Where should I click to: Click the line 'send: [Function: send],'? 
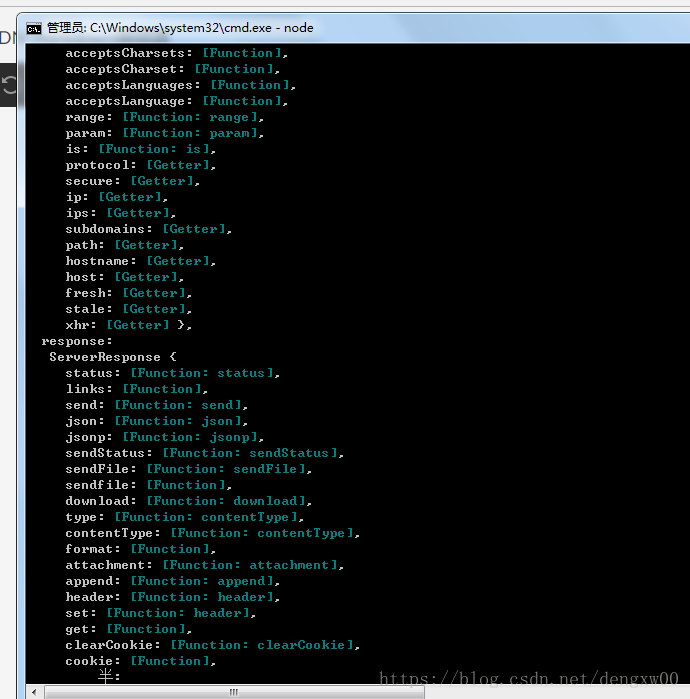pos(156,405)
